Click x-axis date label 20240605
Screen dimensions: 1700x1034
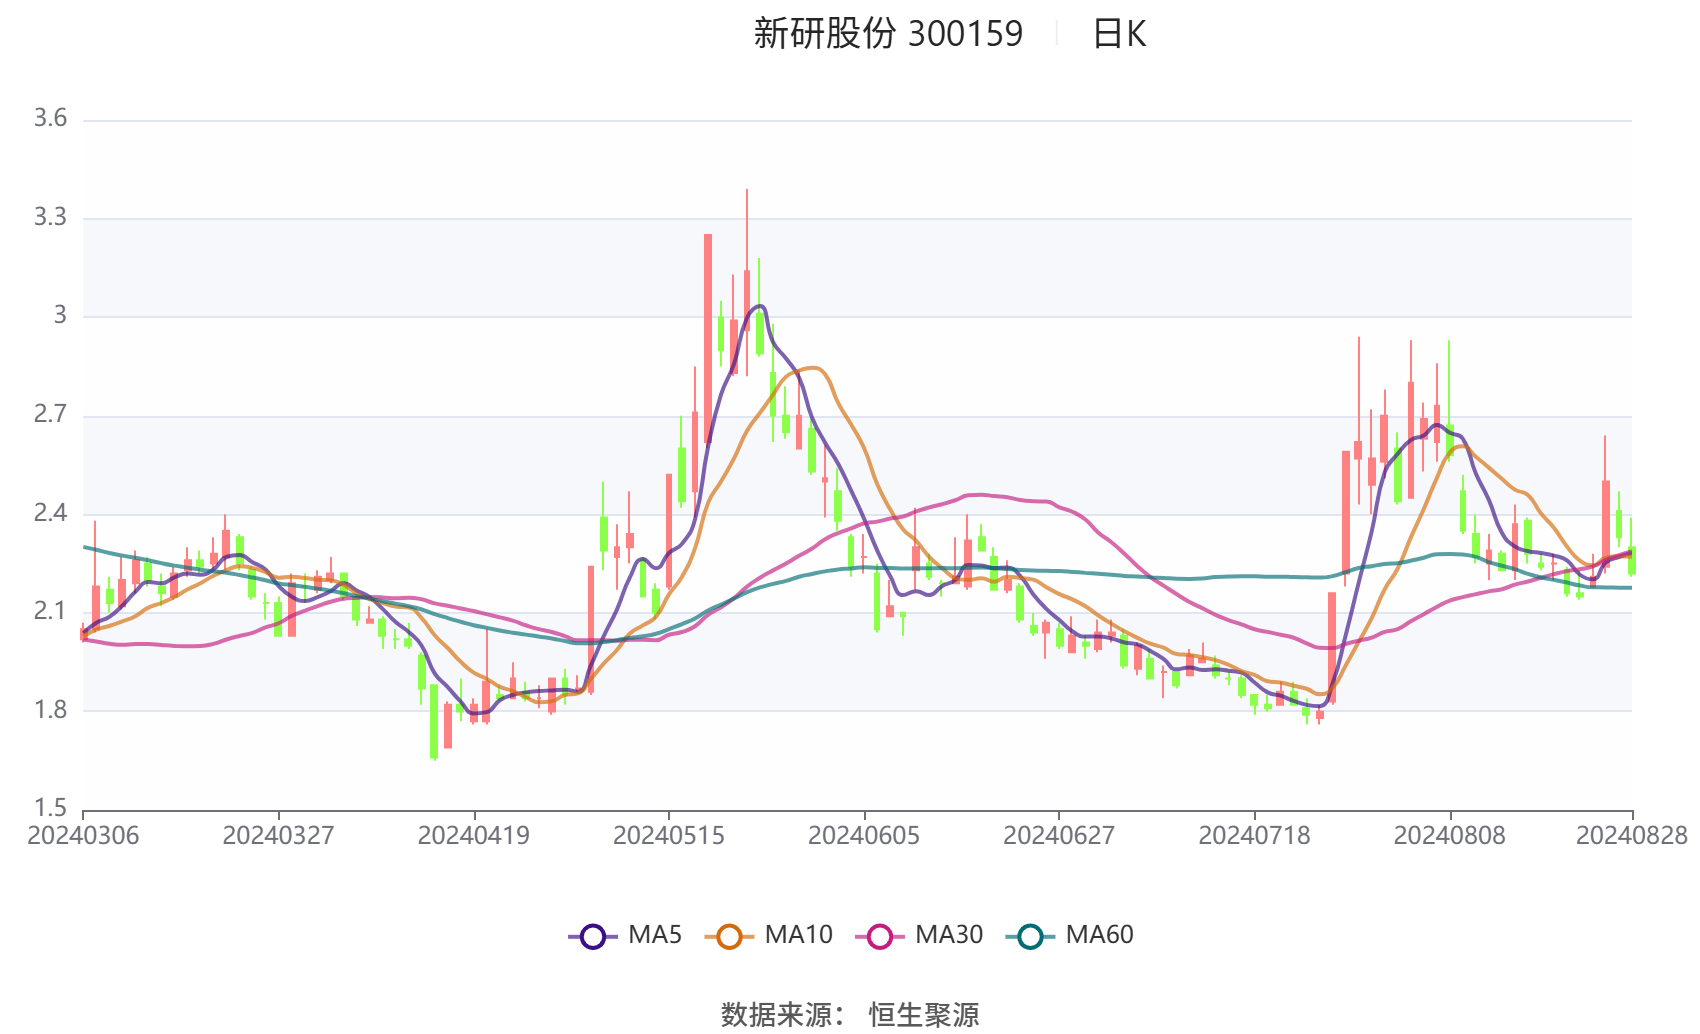[864, 835]
